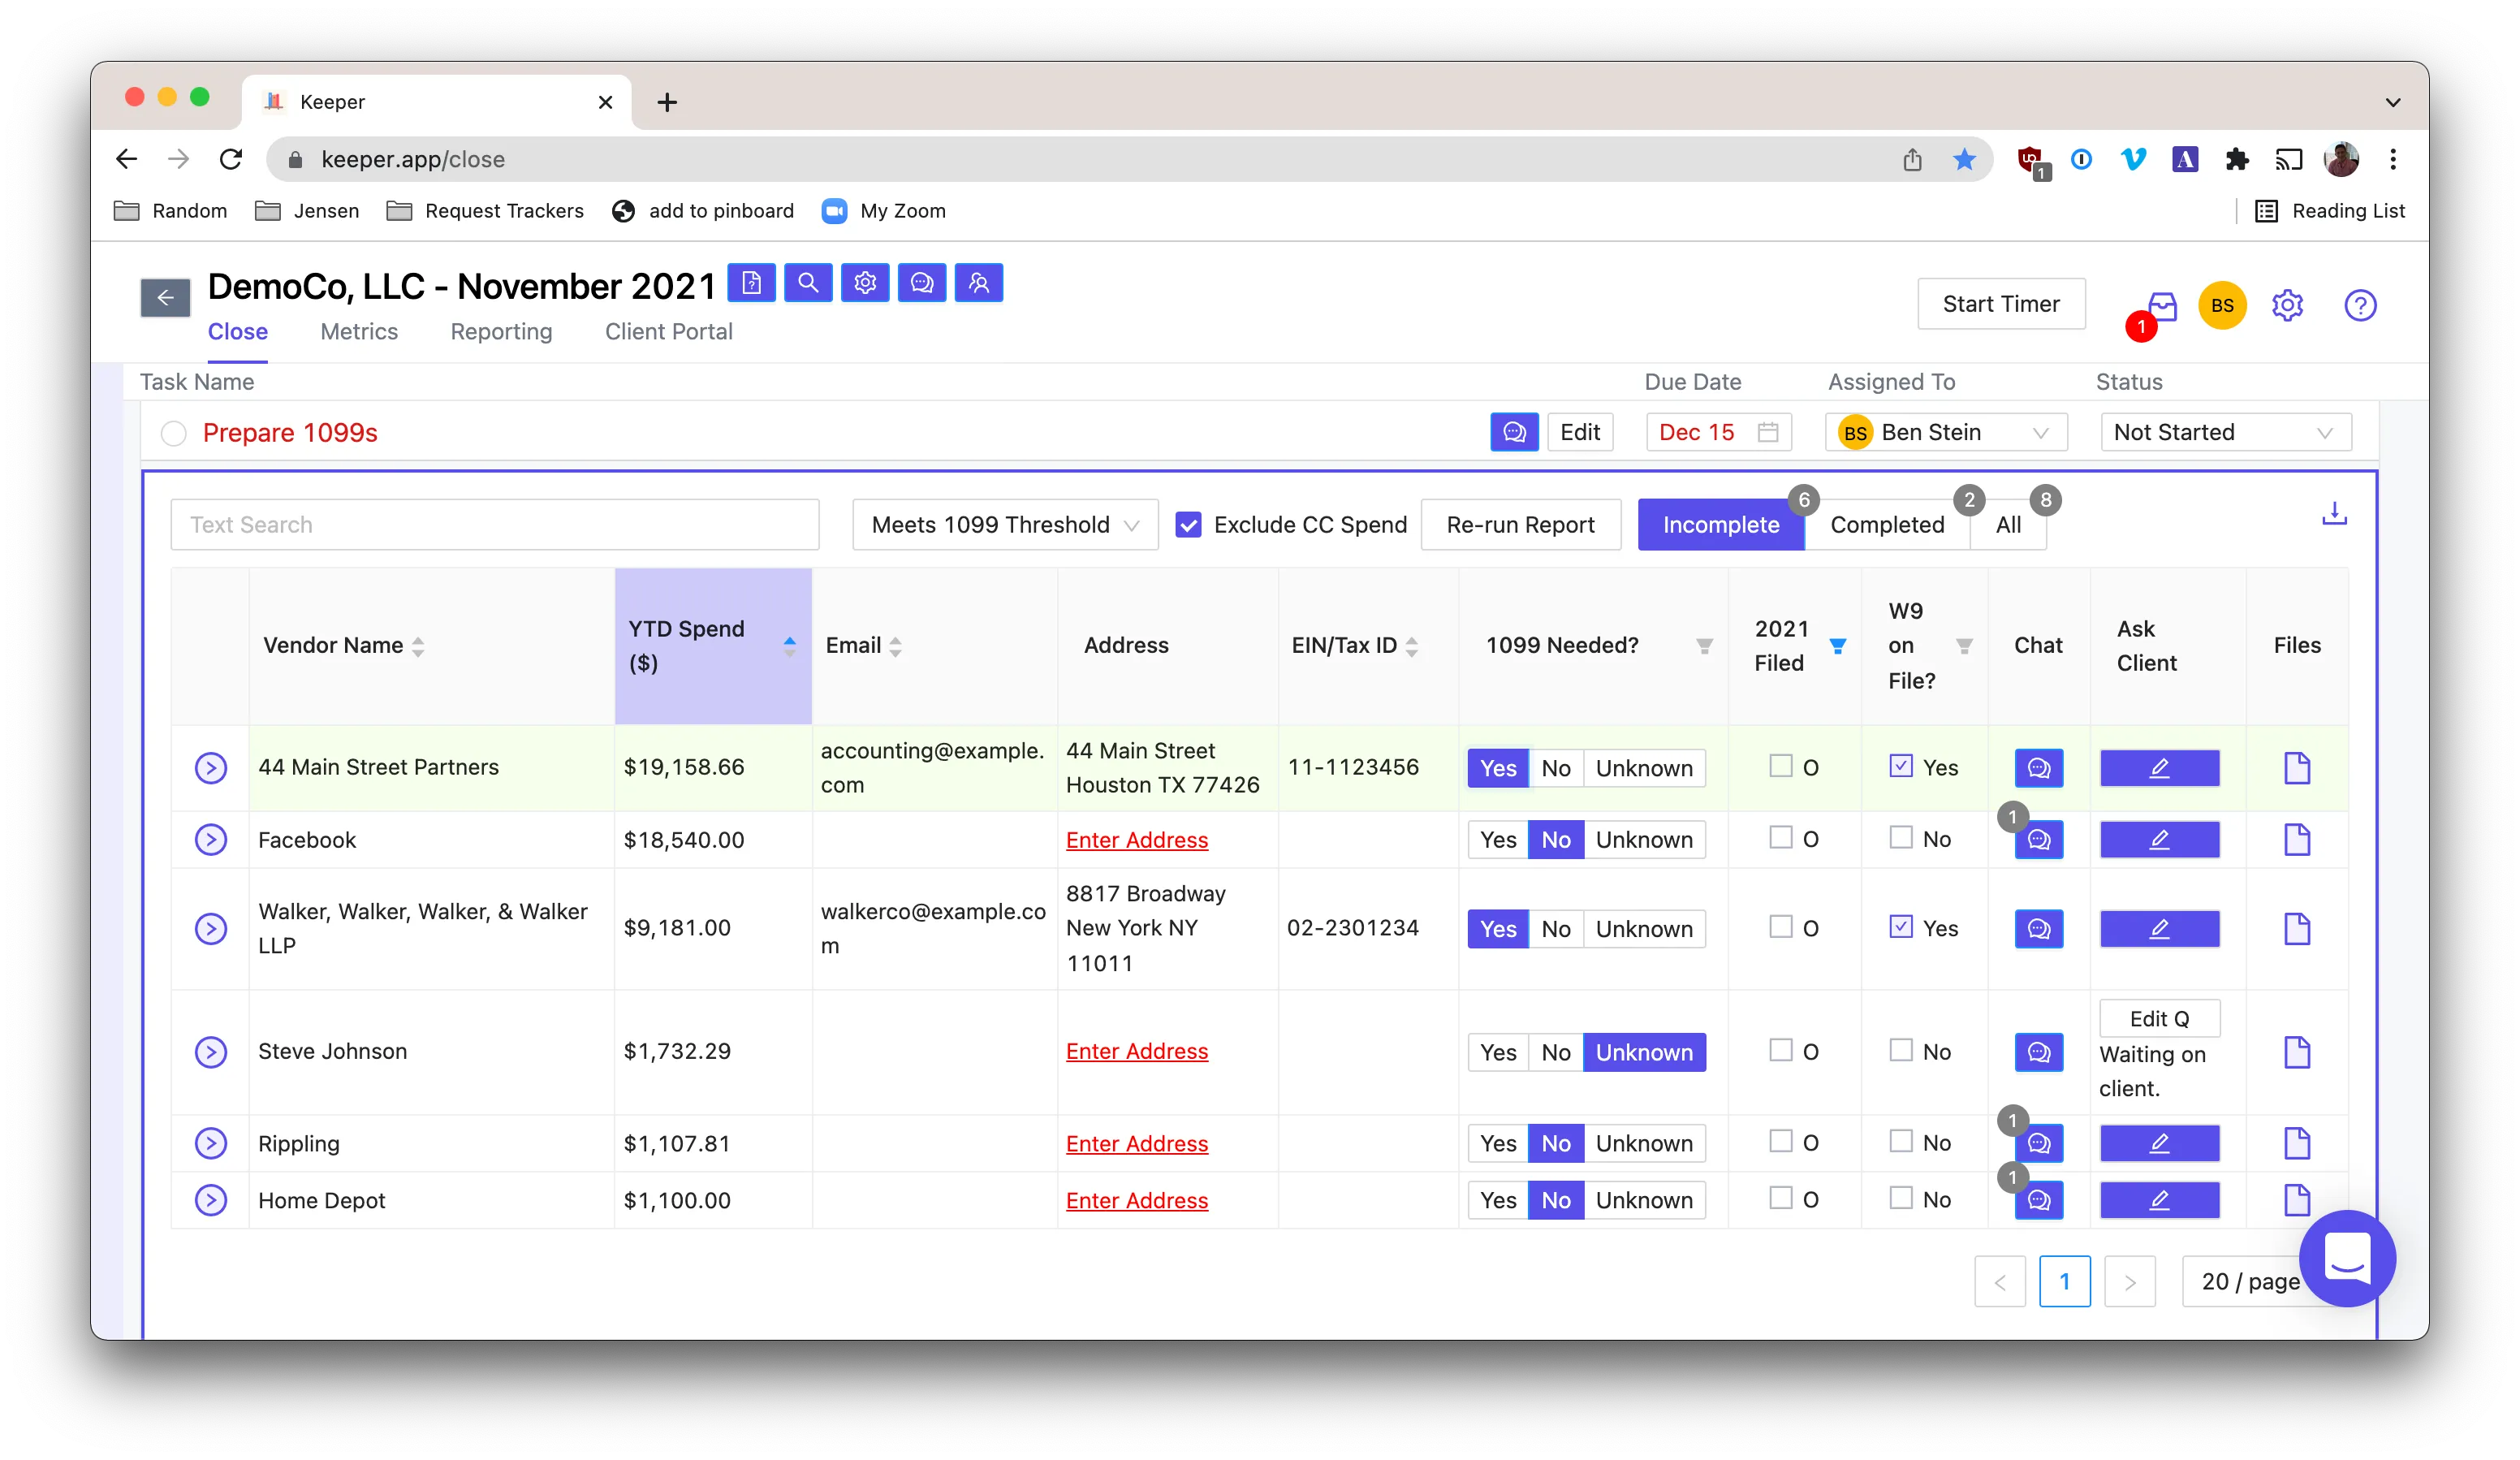Set 1099 Needed to Yes for Steve Johnson

tap(1498, 1052)
